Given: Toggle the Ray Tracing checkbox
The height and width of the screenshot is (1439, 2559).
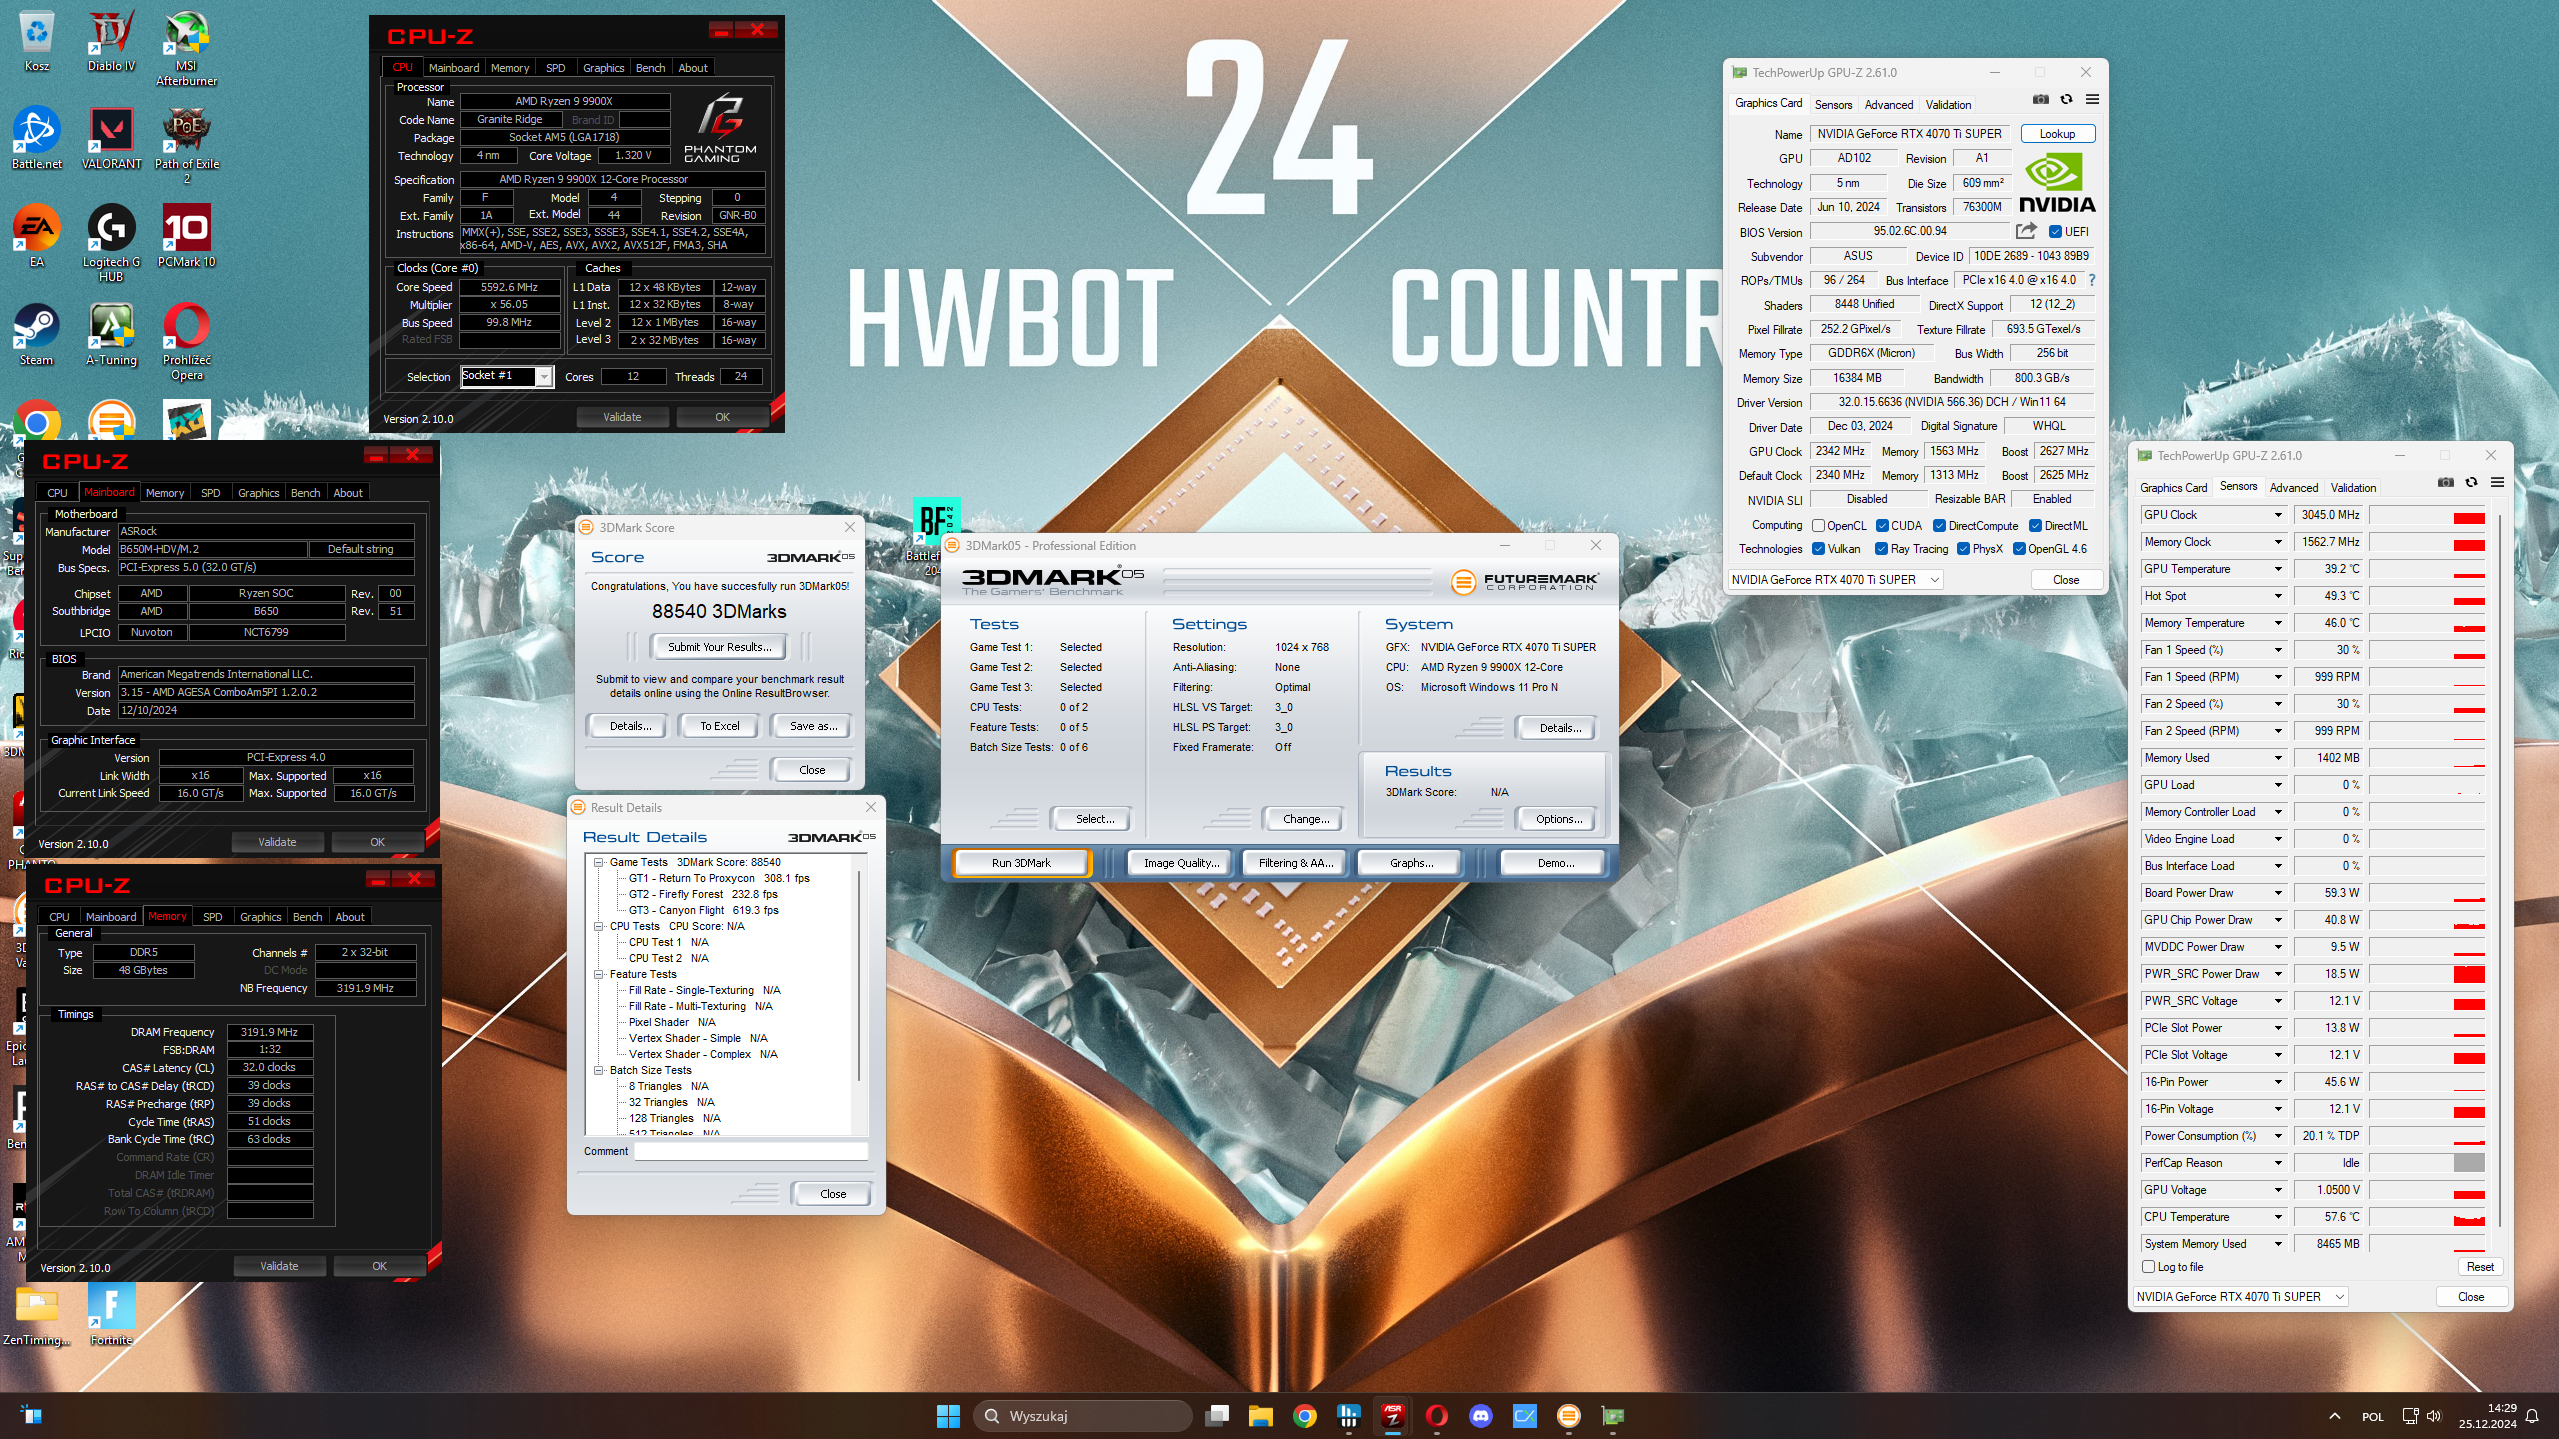Looking at the screenshot, I should (1882, 549).
